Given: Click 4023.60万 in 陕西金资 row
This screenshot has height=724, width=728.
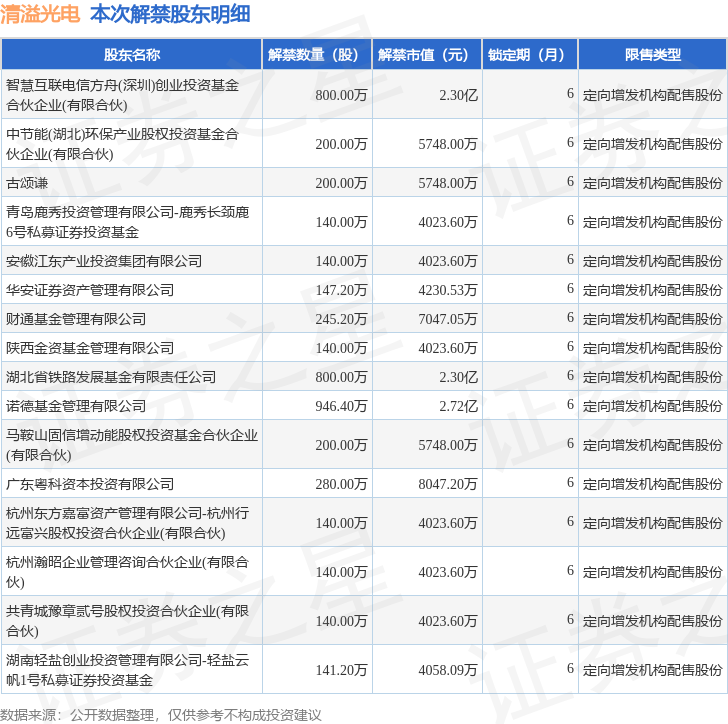Looking at the screenshot, I should click(x=448, y=348).
